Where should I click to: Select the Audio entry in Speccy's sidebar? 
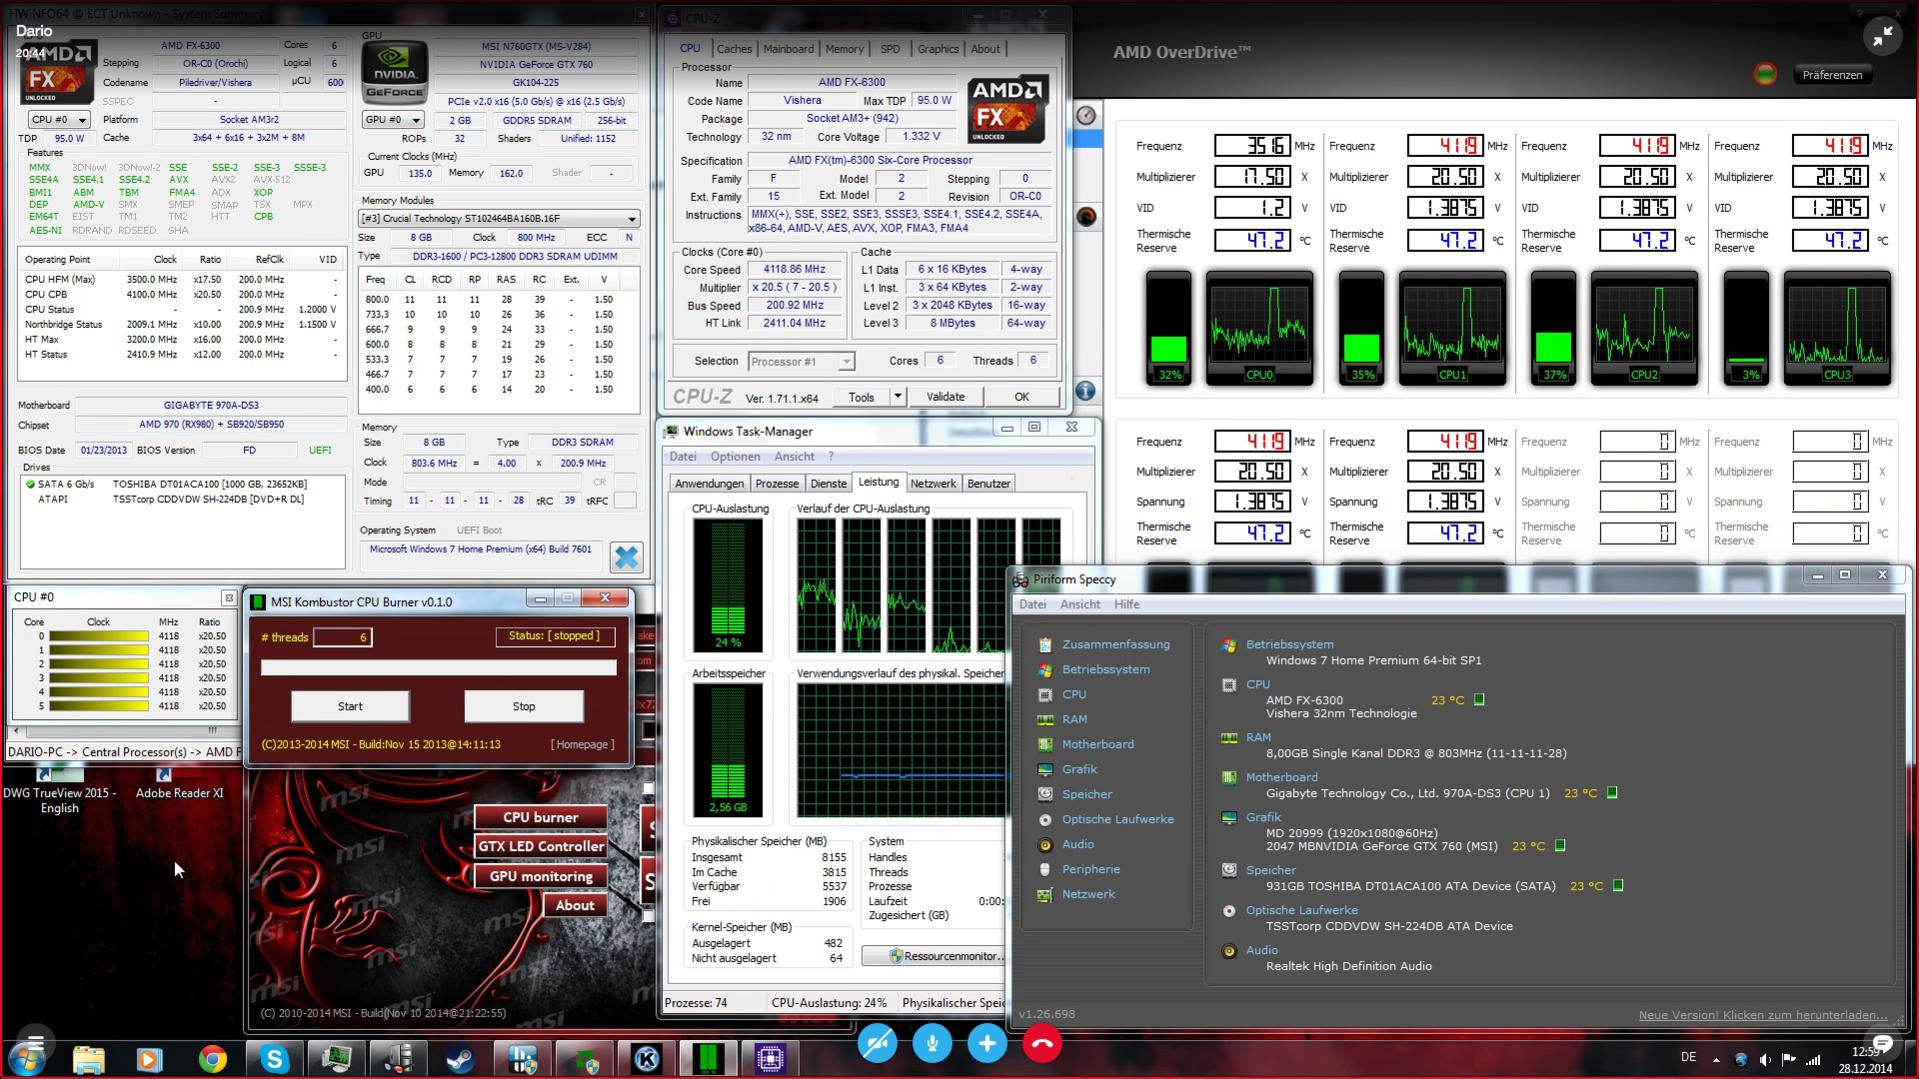pos(1077,845)
